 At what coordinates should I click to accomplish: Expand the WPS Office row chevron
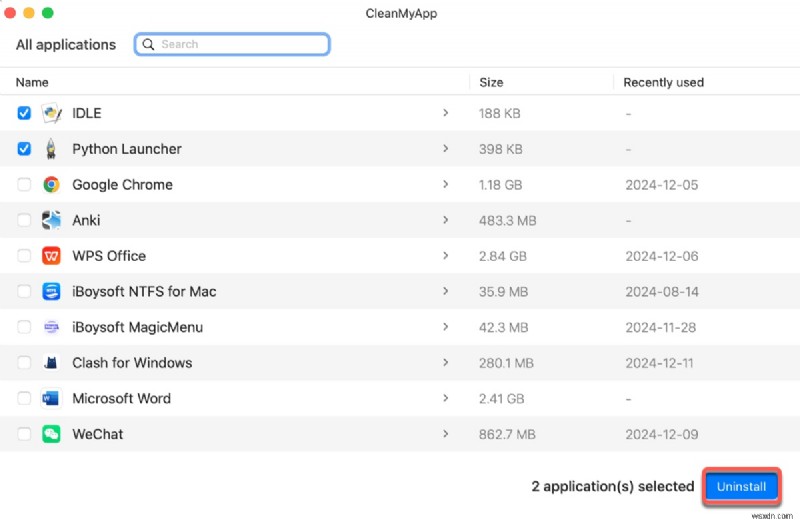click(x=445, y=256)
